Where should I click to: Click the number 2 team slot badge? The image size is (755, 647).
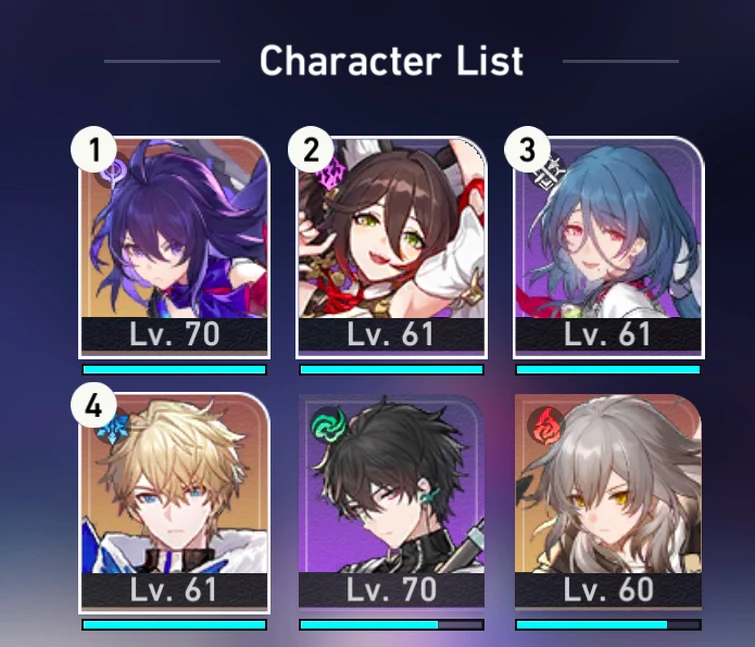click(x=311, y=150)
